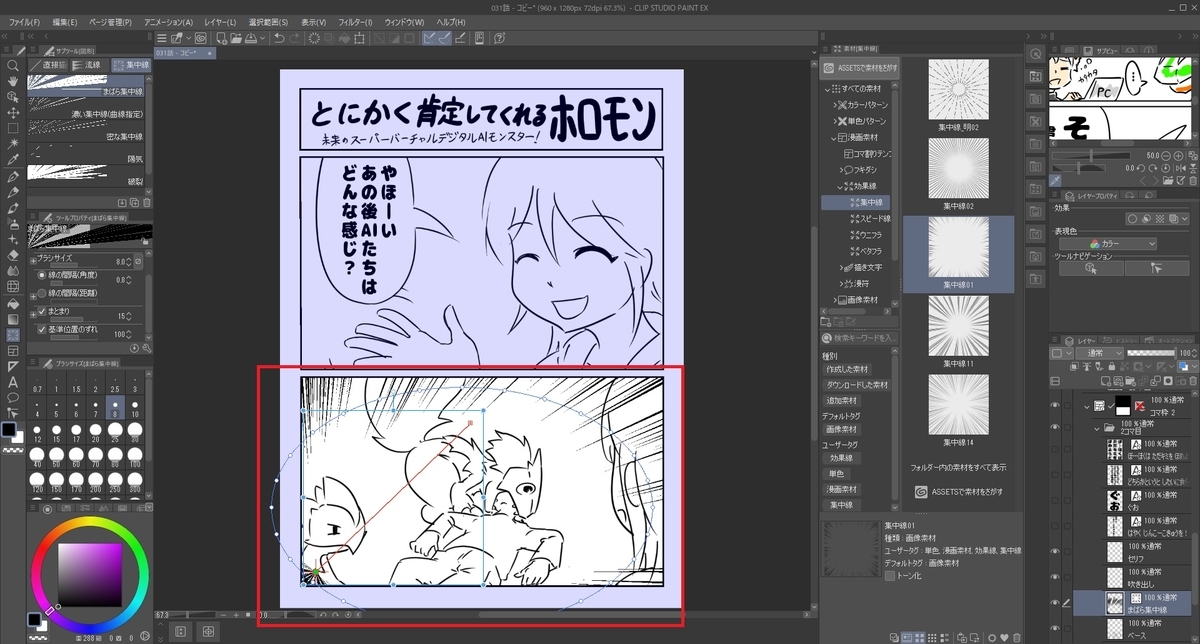Collapse the 2コマ目 layer folder

tap(1097, 428)
